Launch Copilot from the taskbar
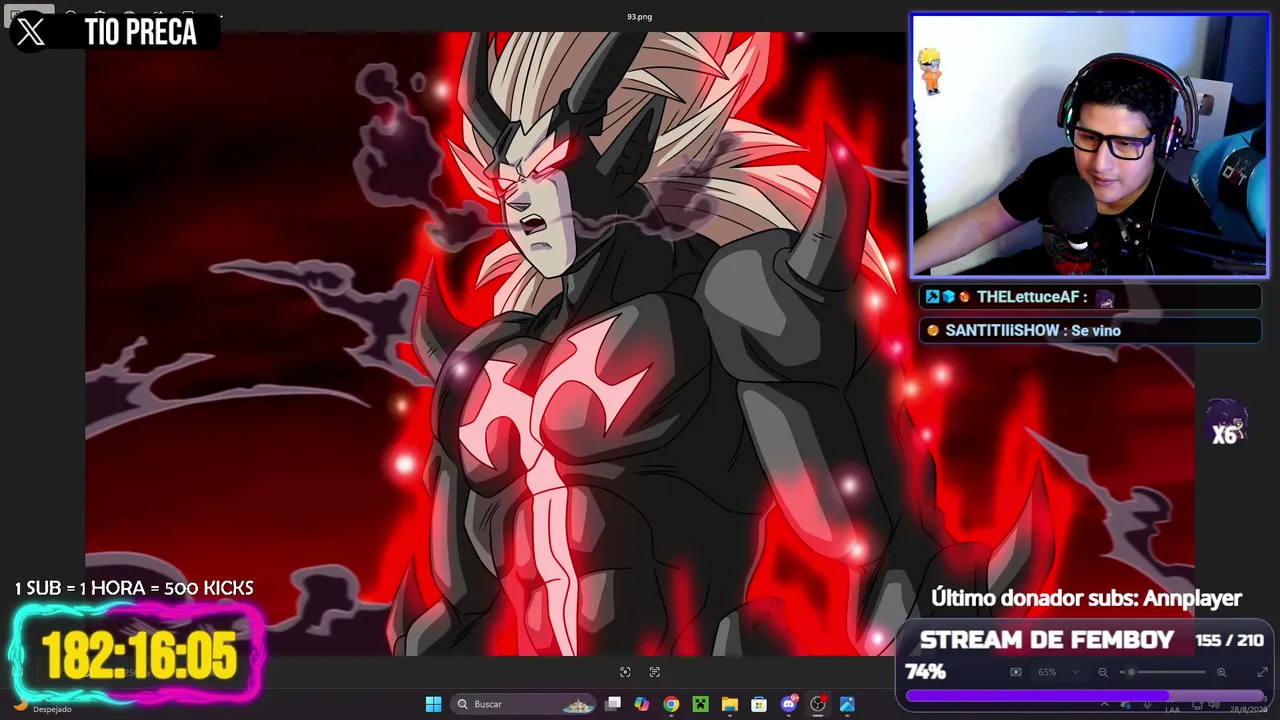Image resolution: width=1280 pixels, height=720 pixels. click(x=642, y=704)
